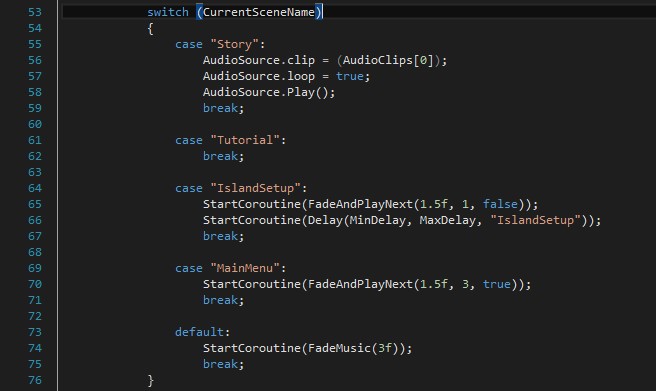
Task: Click the switch keyword on line 53
Action: click(168, 12)
